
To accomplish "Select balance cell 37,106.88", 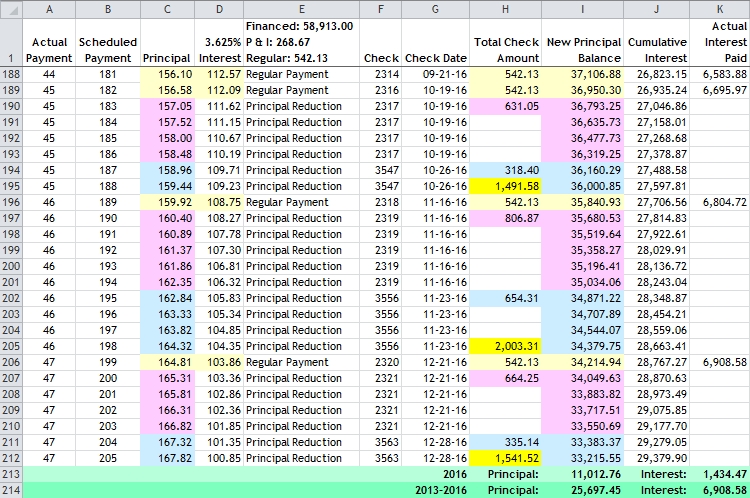I will pyautogui.click(x=583, y=74).
